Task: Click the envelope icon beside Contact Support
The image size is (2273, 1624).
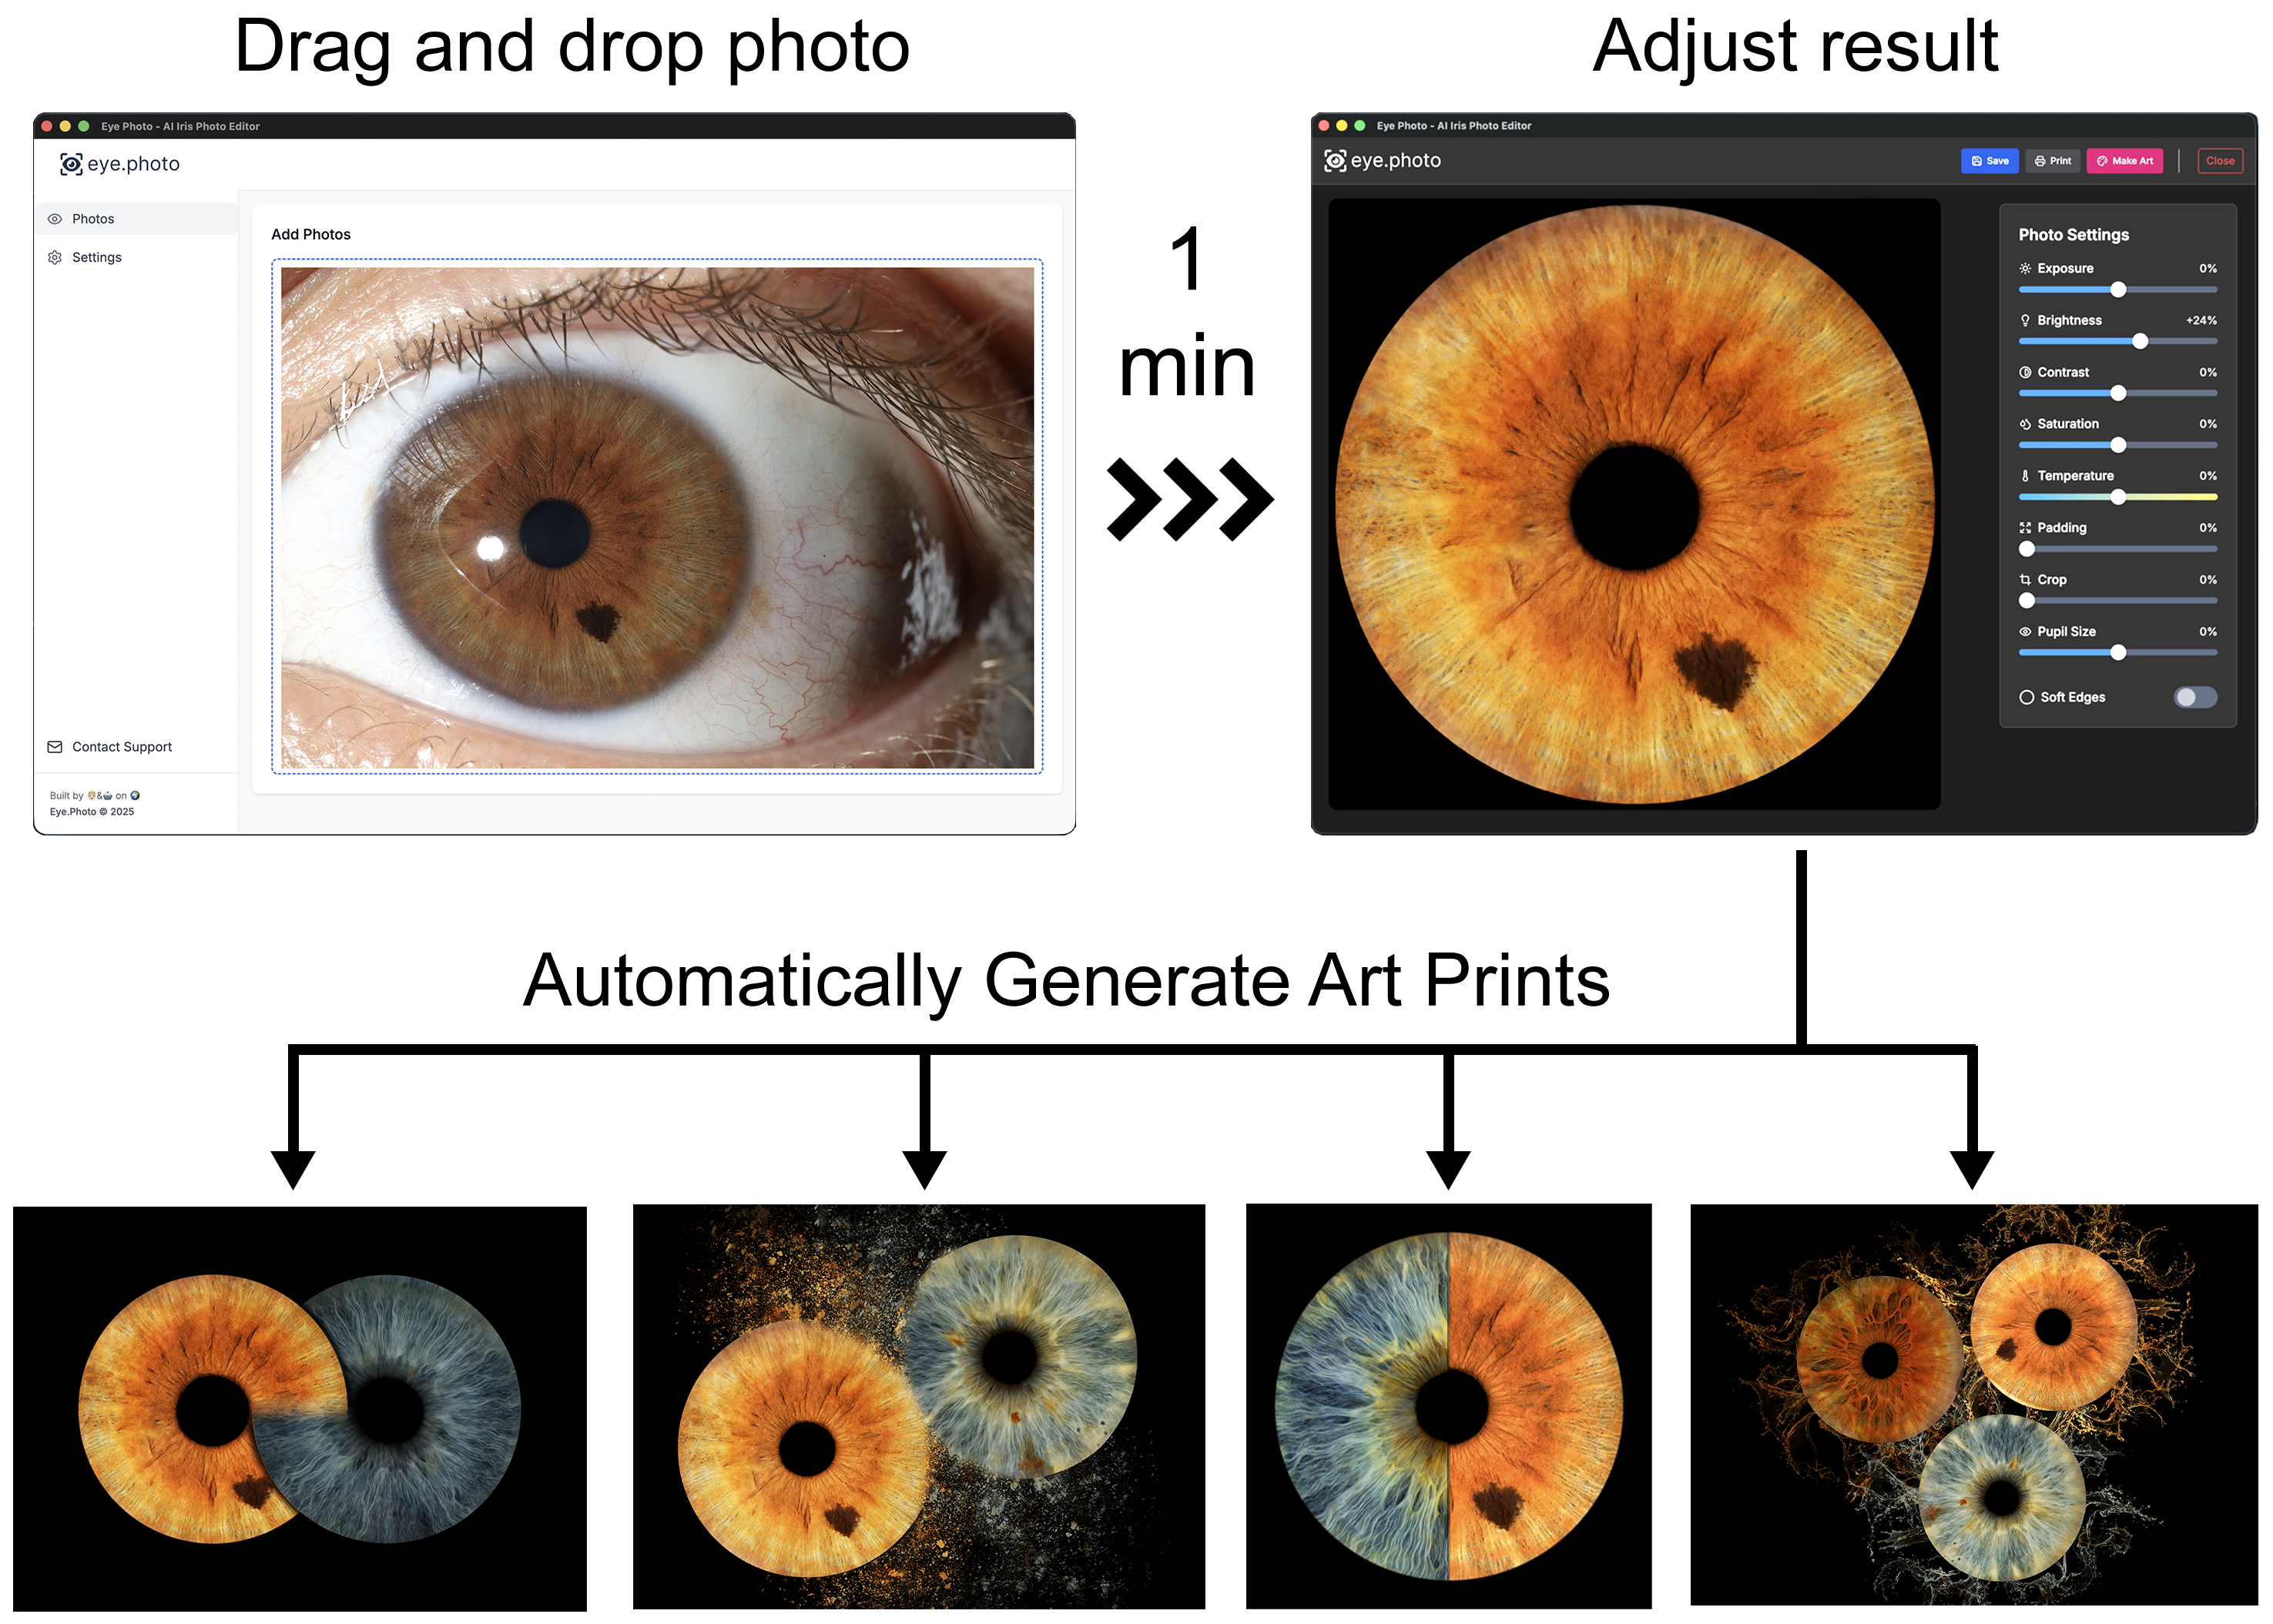Action: [x=54, y=746]
